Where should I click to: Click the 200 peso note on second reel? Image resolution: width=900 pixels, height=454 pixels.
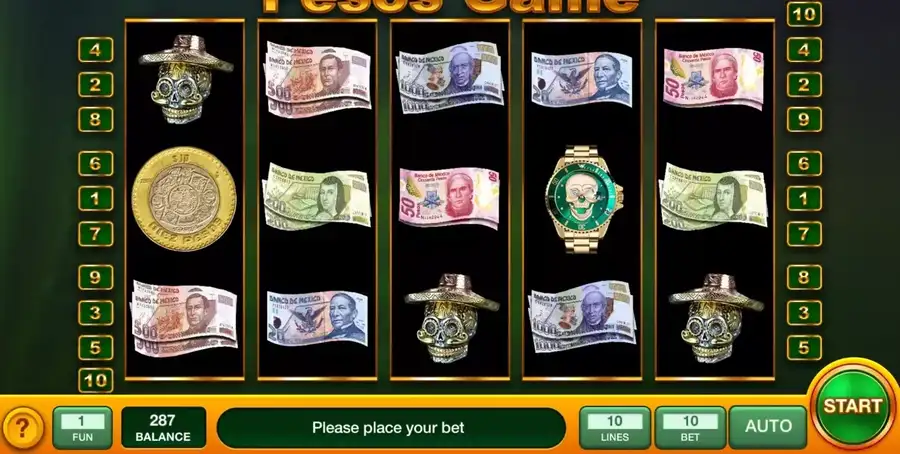316,197
